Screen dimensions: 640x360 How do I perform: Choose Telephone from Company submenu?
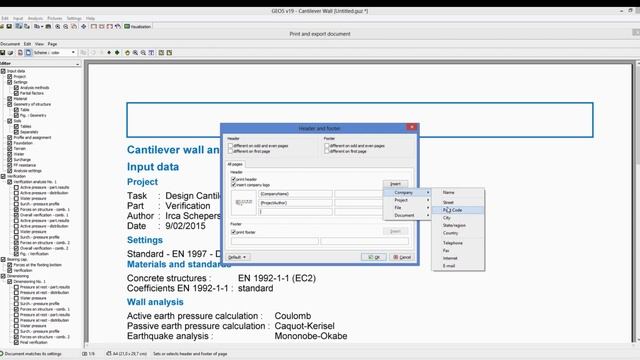tap(458, 243)
